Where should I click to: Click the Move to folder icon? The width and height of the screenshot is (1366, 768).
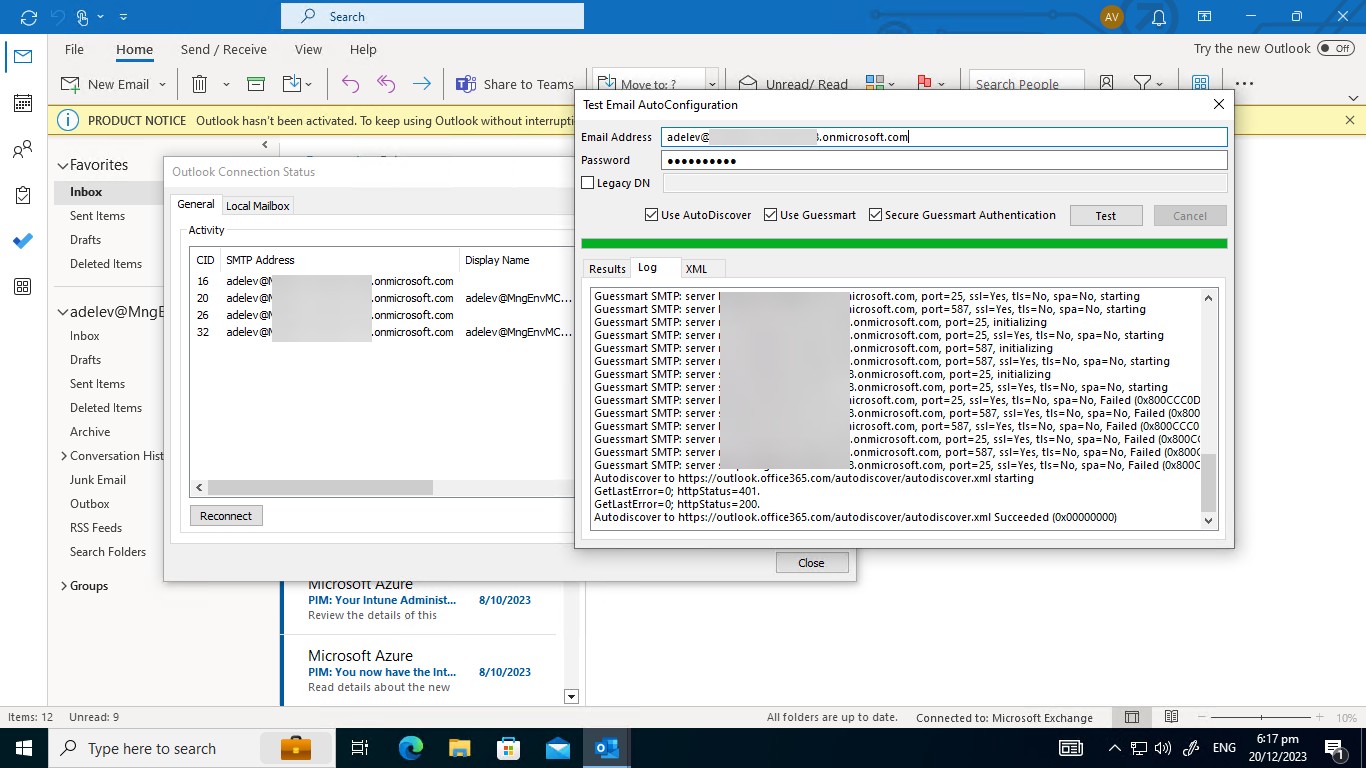292,84
